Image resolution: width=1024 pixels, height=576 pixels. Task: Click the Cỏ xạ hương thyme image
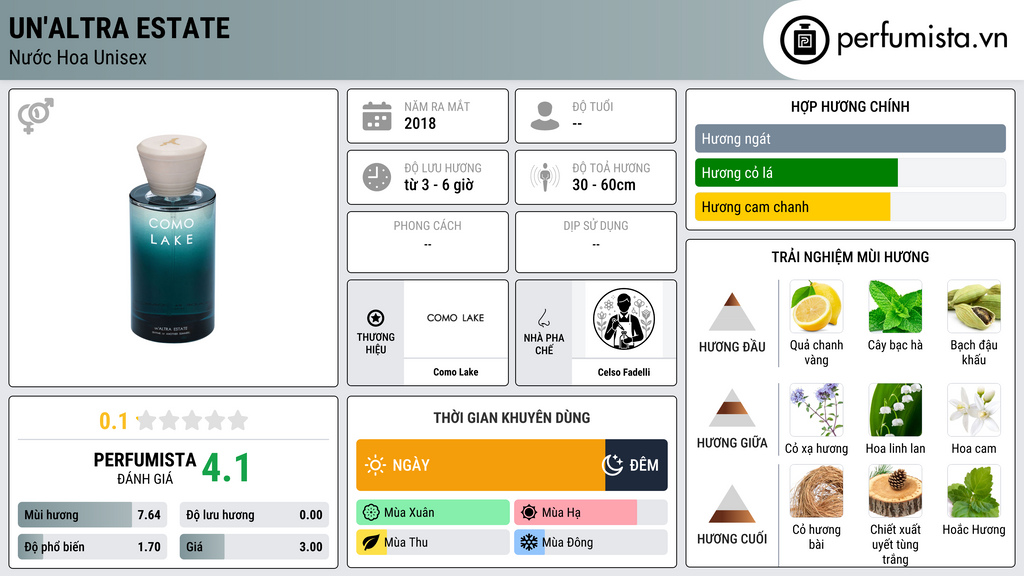[816, 409]
